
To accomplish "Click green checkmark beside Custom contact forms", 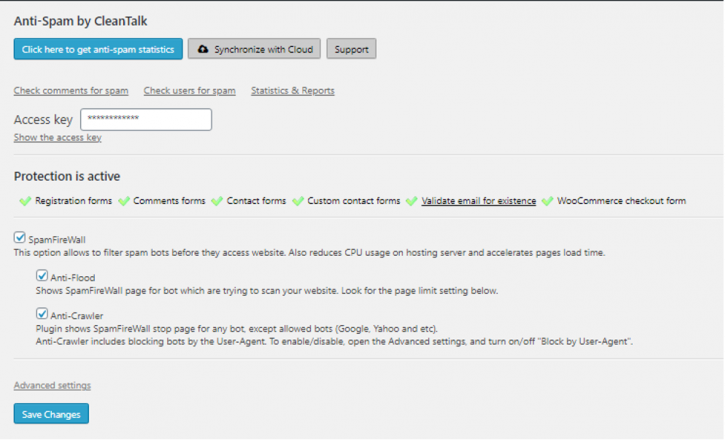I will [298, 201].
